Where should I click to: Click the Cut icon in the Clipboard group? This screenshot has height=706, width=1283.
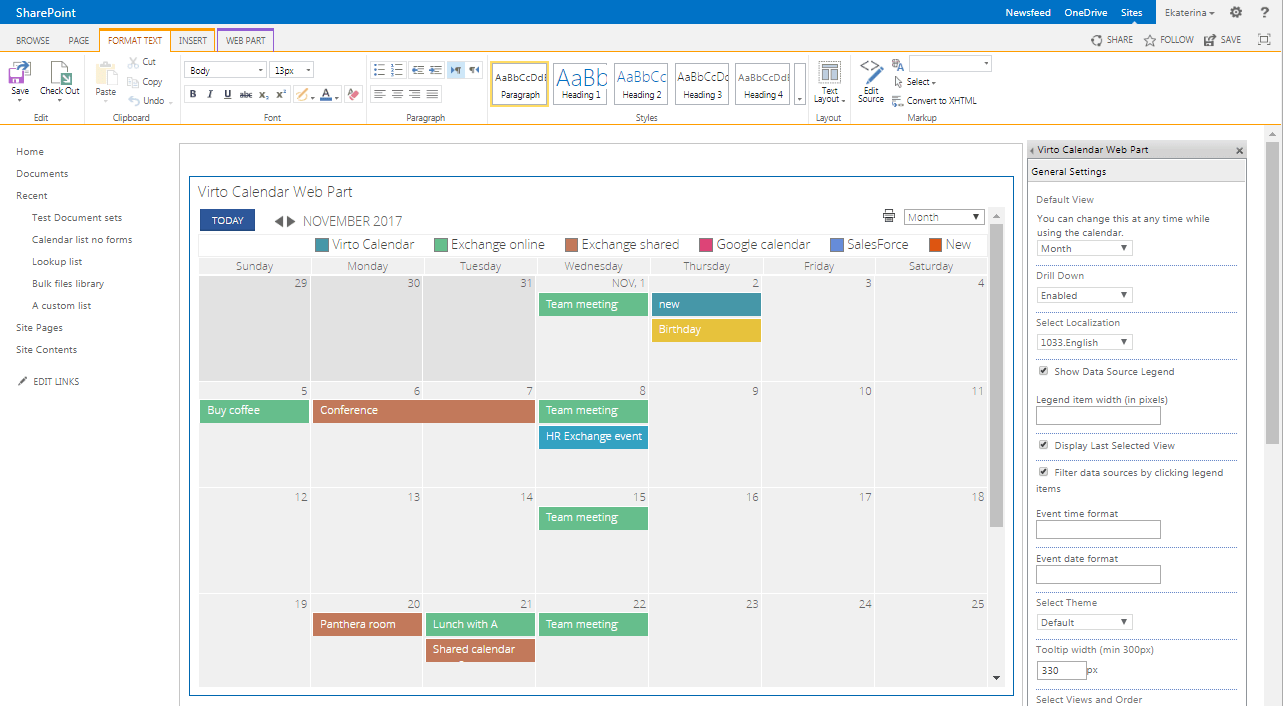click(x=135, y=61)
